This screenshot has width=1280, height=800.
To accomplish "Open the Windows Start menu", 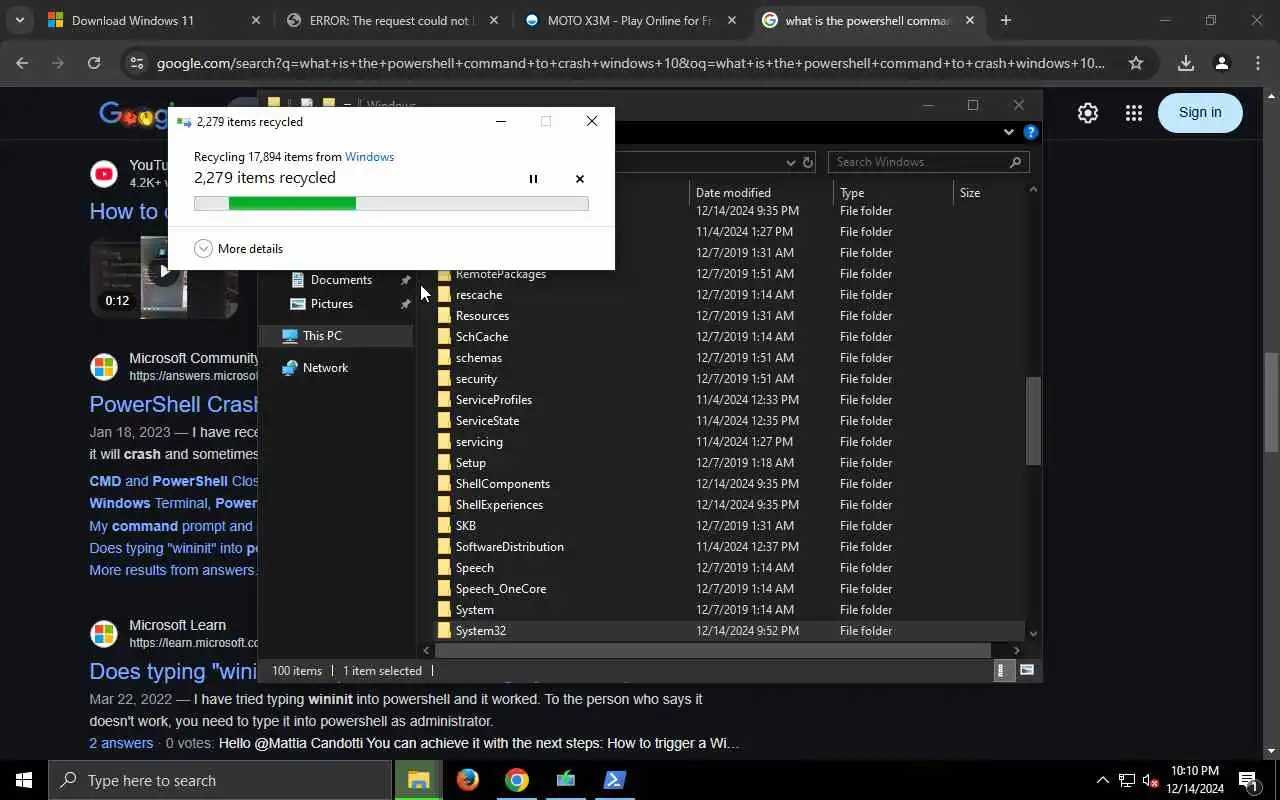I will [24, 780].
